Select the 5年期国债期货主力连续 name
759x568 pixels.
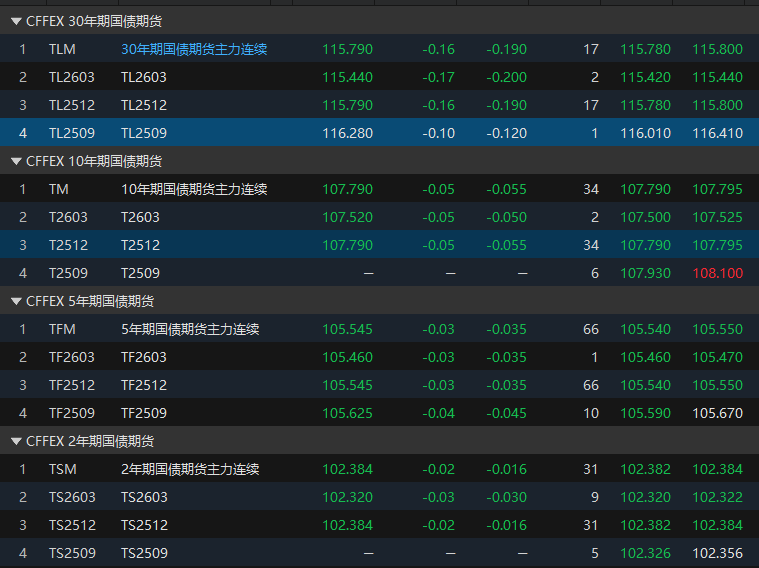(x=190, y=329)
